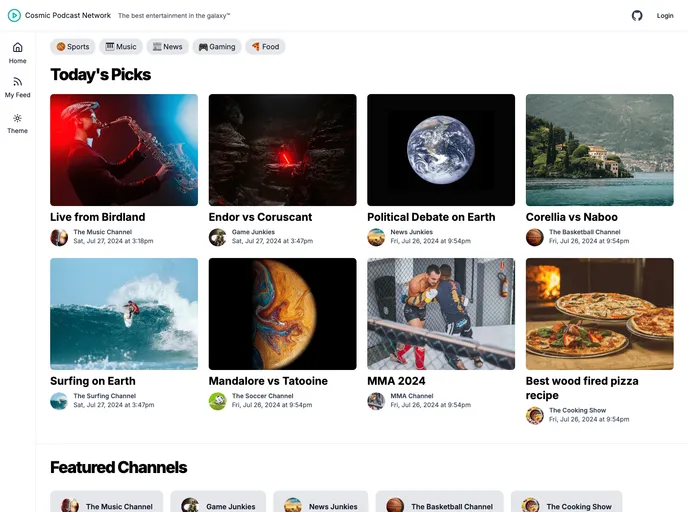Click 'The Cooking Show' text under pizza recipe
Screen dimensions: 688x512
(577, 410)
